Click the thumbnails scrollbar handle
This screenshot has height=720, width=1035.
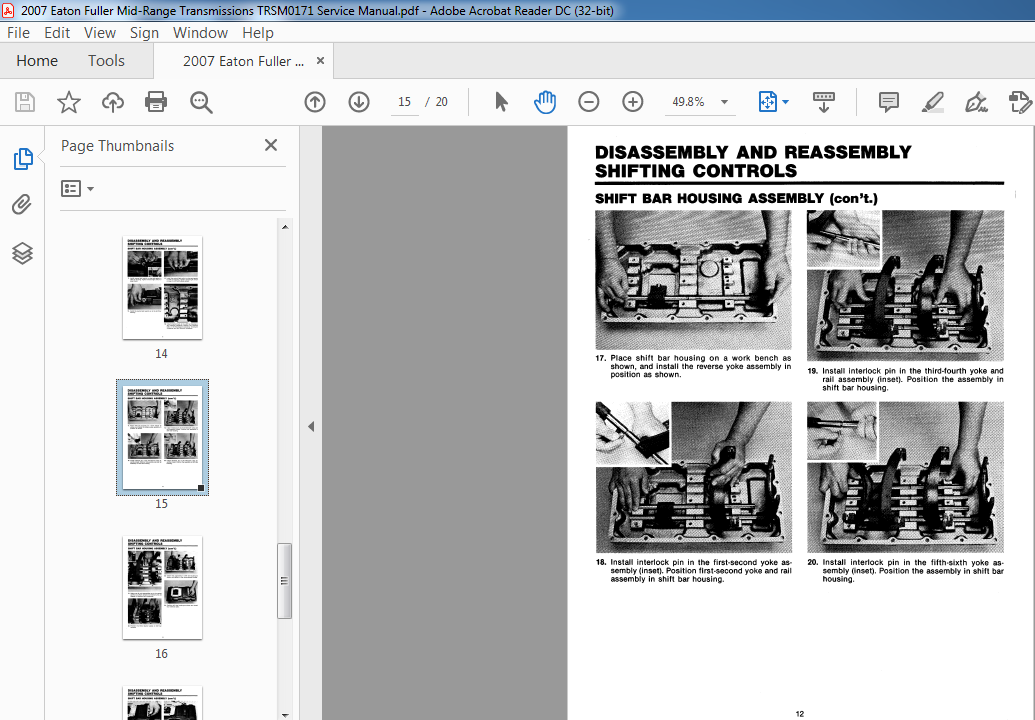pyautogui.click(x=284, y=581)
